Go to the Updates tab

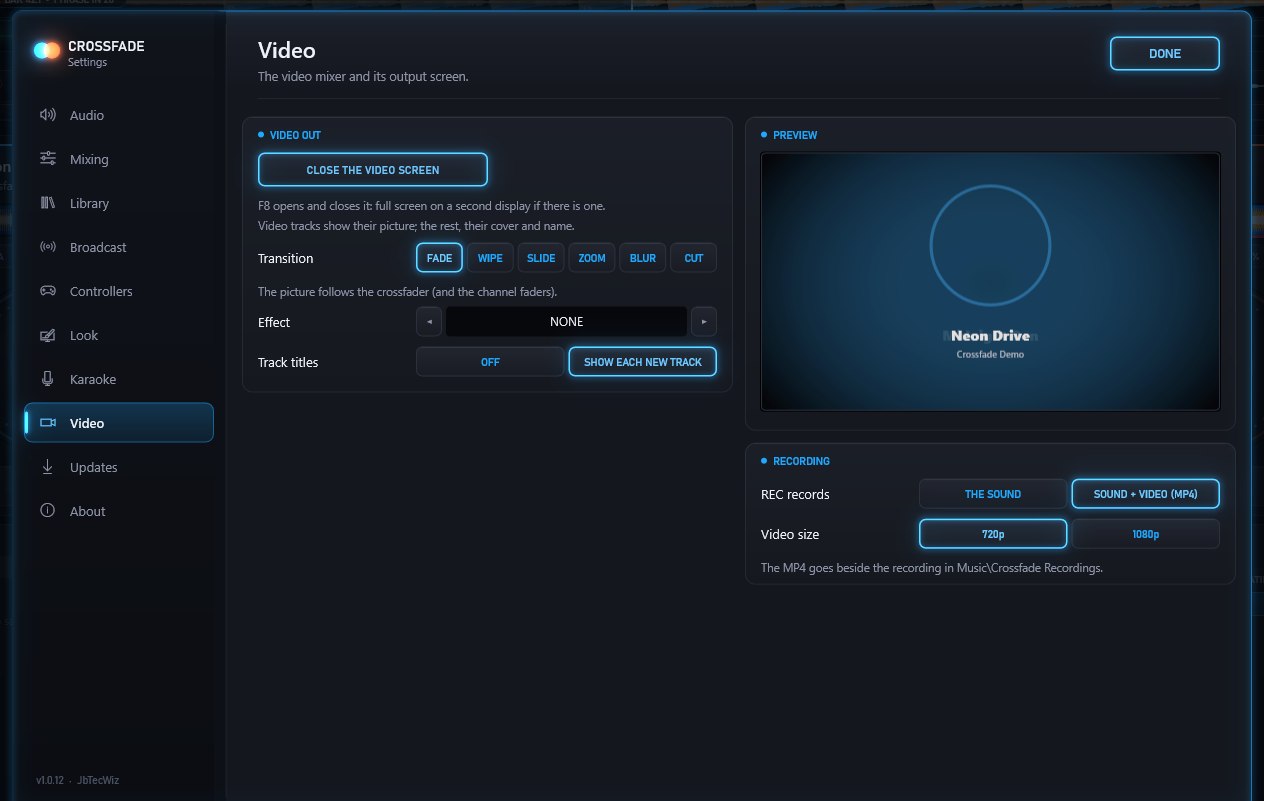(x=119, y=467)
